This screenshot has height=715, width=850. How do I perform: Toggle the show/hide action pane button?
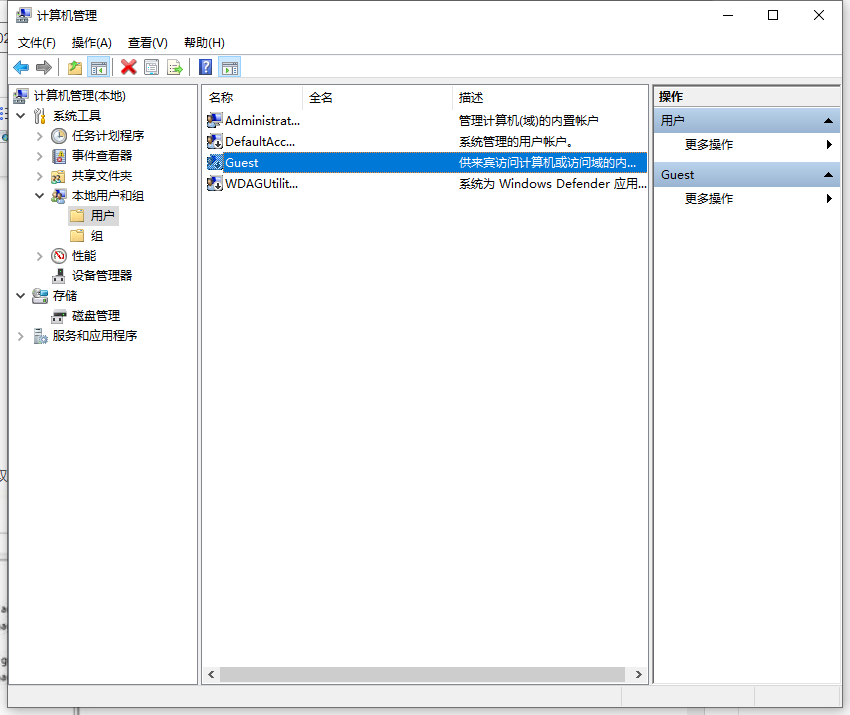pyautogui.click(x=230, y=67)
